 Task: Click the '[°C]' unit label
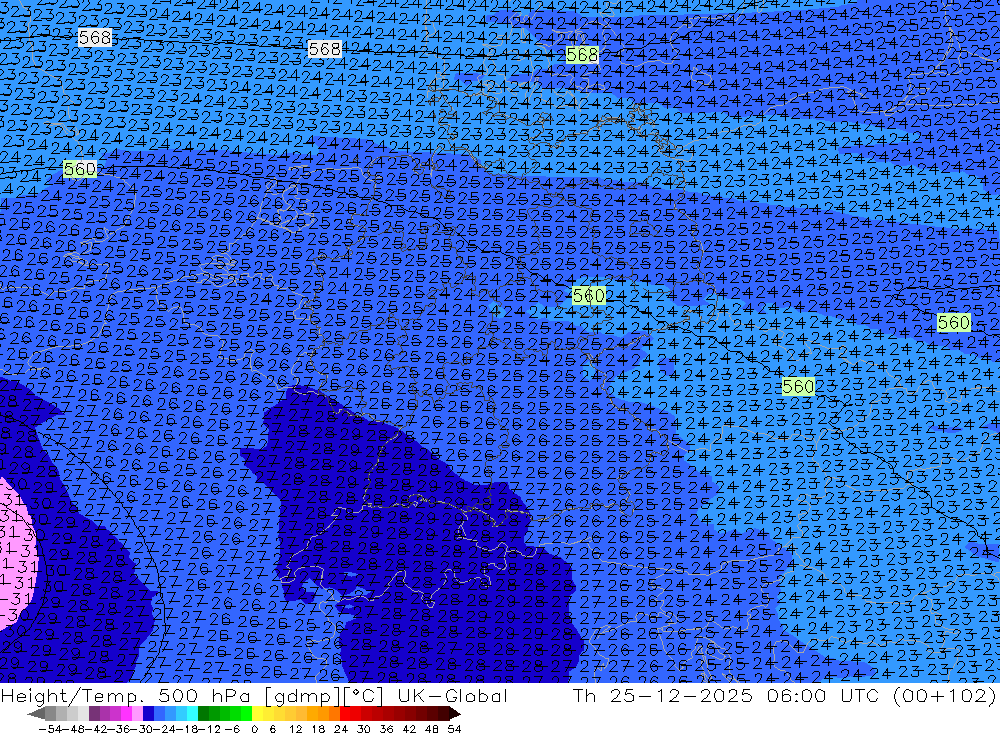[x=362, y=696]
